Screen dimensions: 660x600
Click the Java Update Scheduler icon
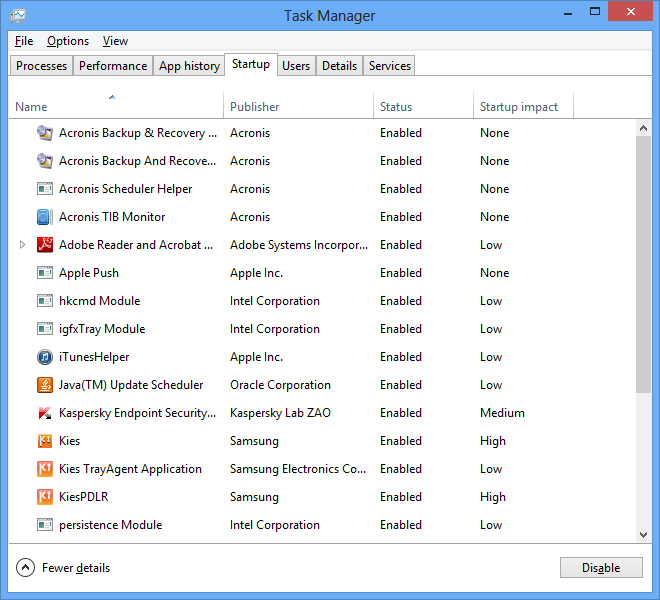[x=44, y=385]
